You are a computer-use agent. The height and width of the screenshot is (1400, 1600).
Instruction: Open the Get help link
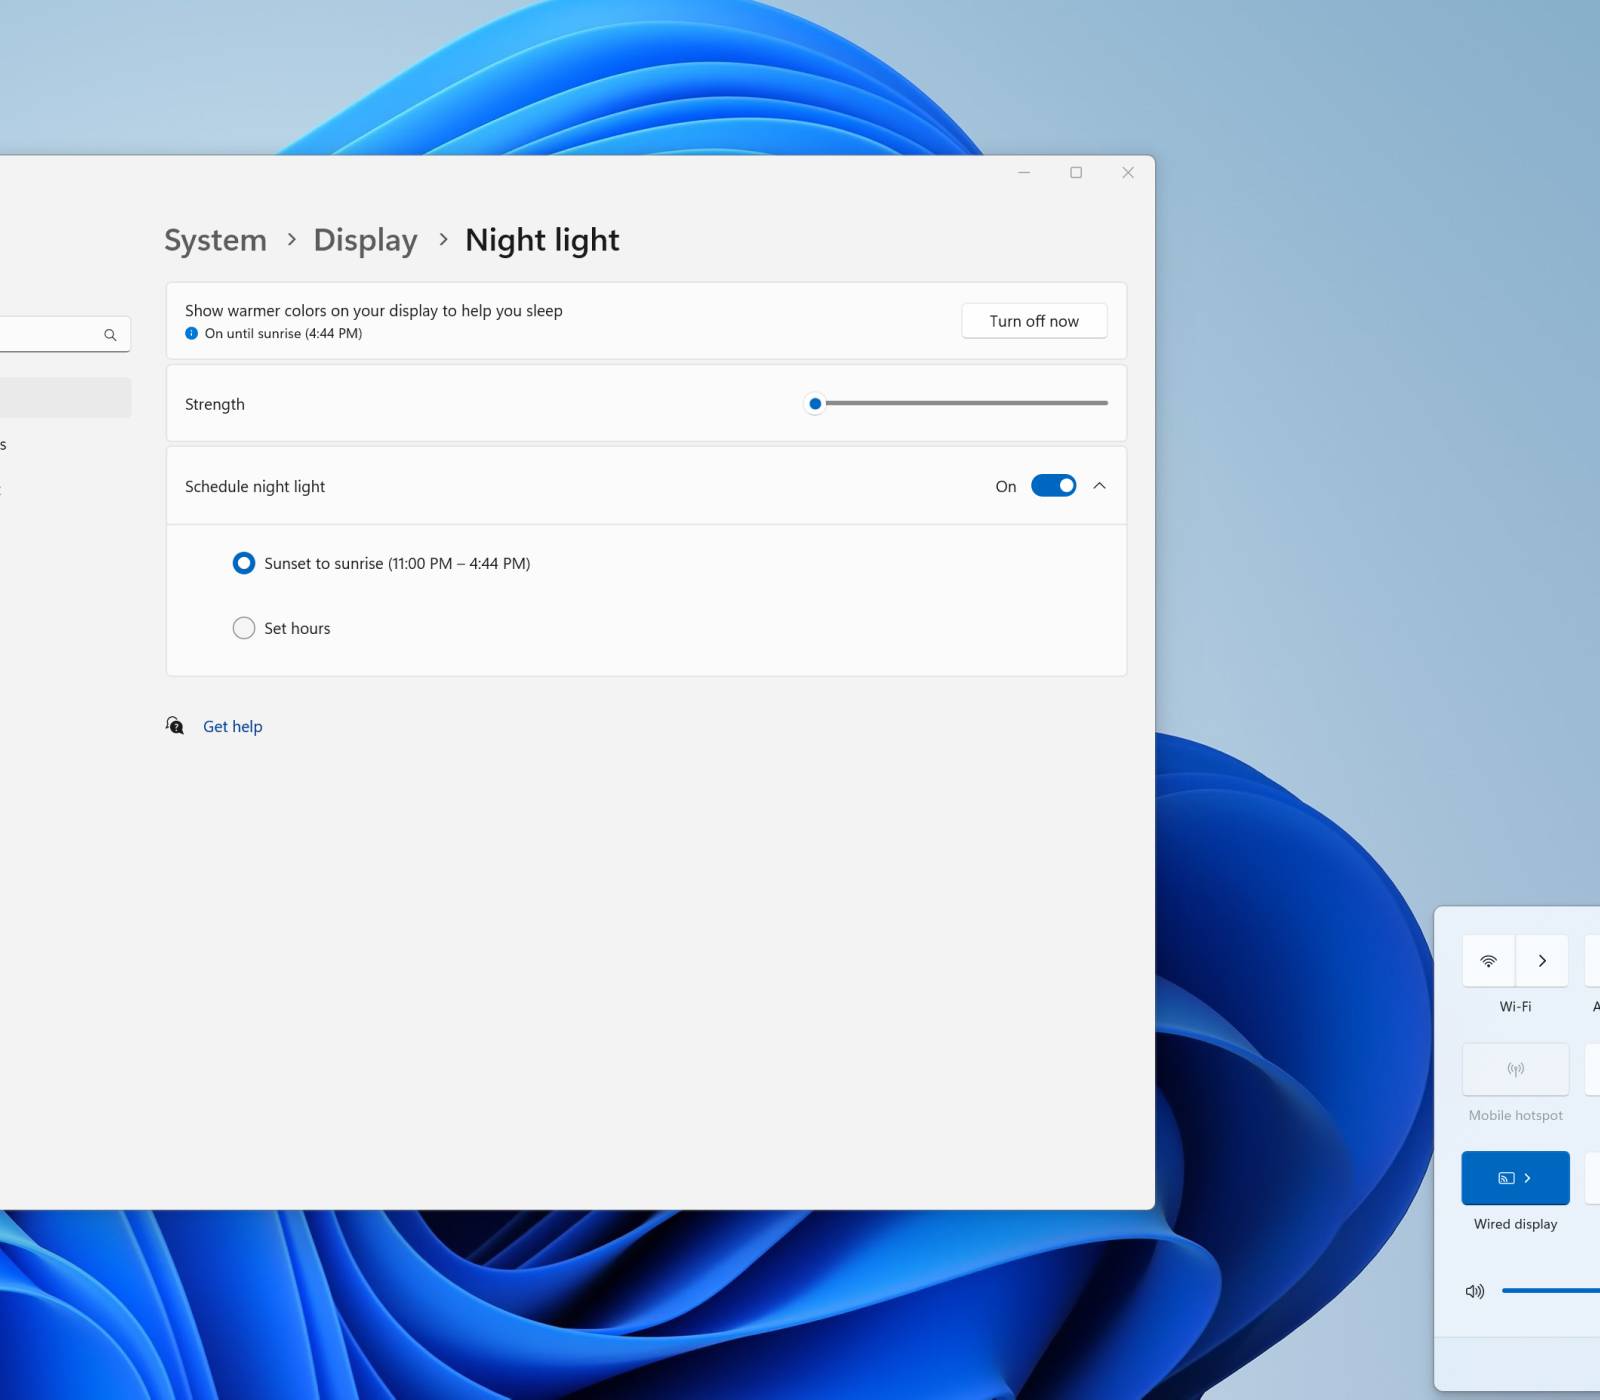pyautogui.click(x=232, y=727)
